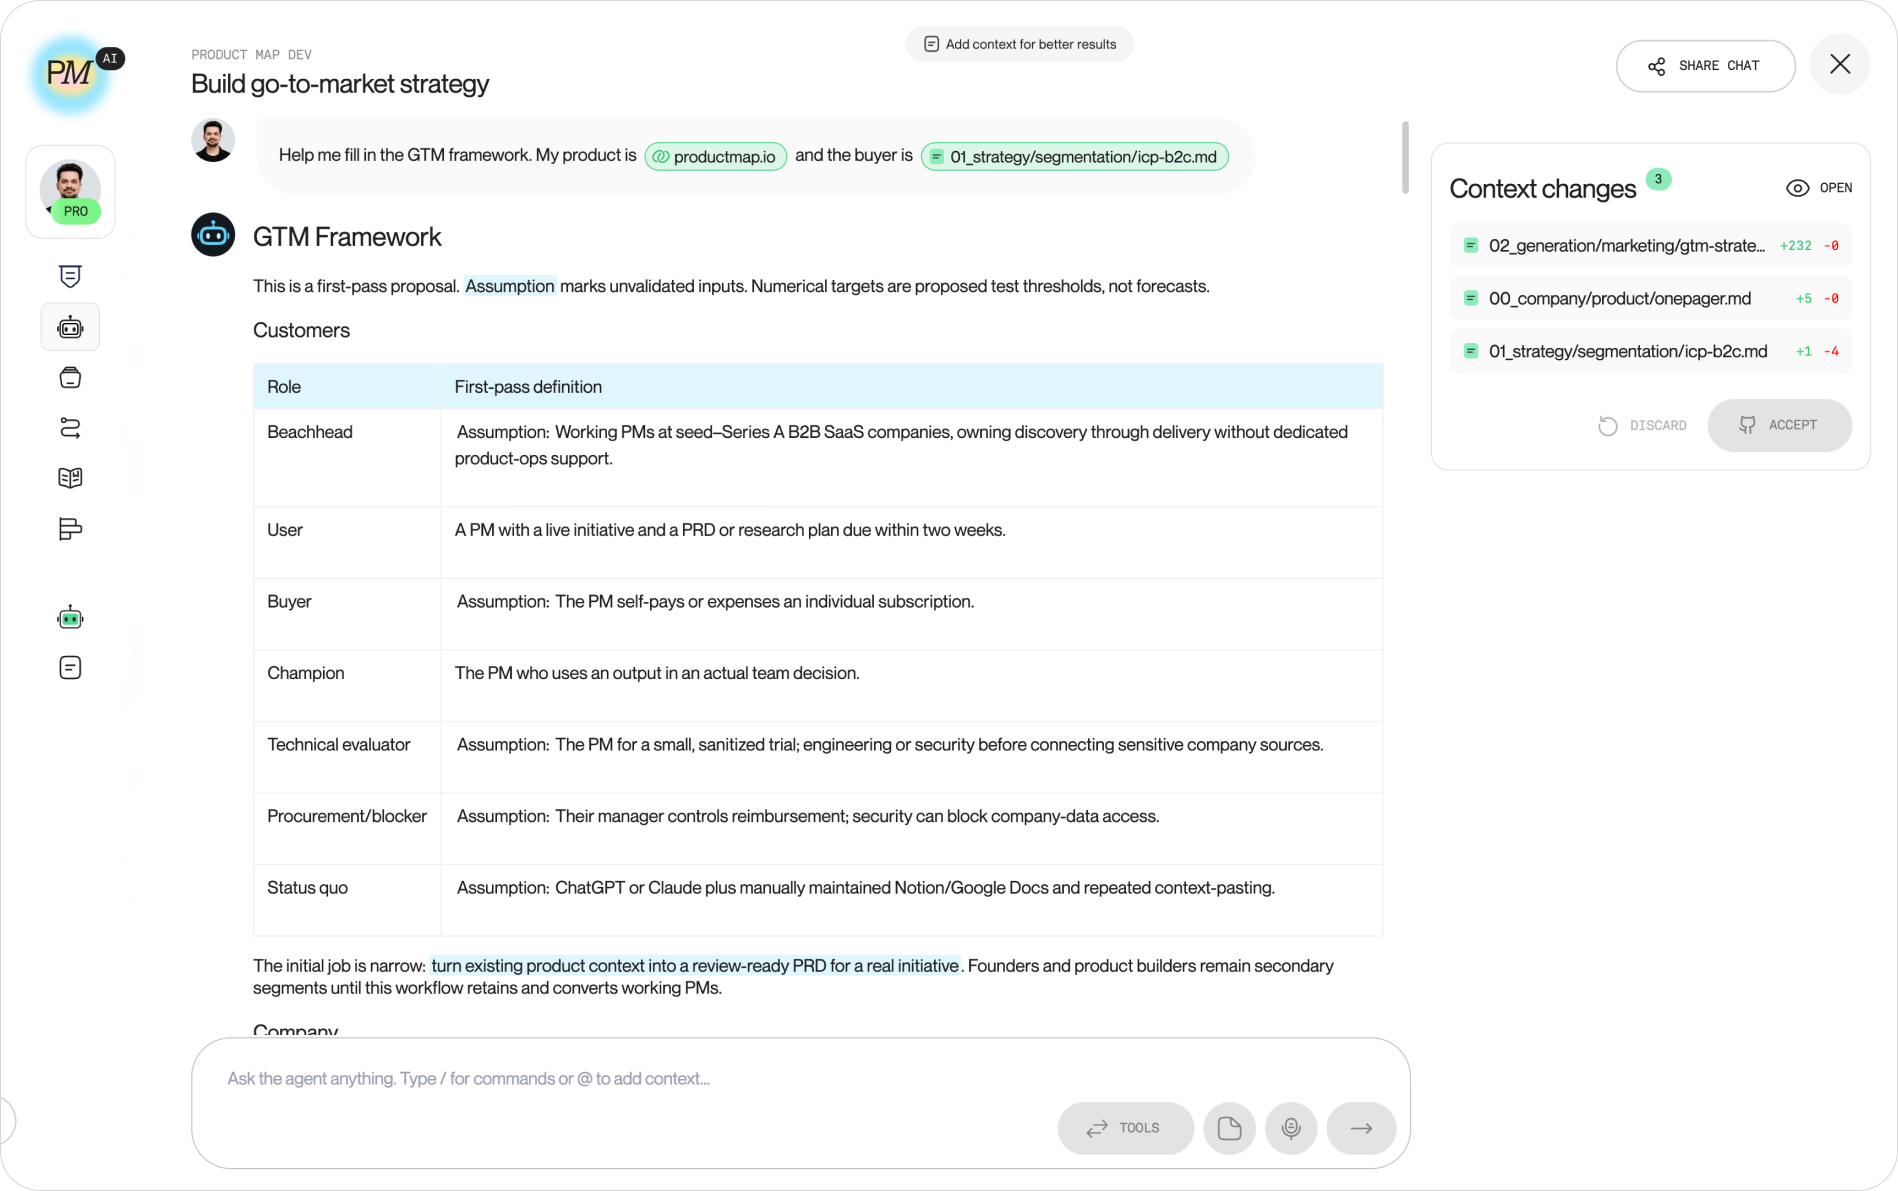Open the icp-b2c.md chip in message
Viewport: 1898px width, 1191px height.
[x=1075, y=157]
